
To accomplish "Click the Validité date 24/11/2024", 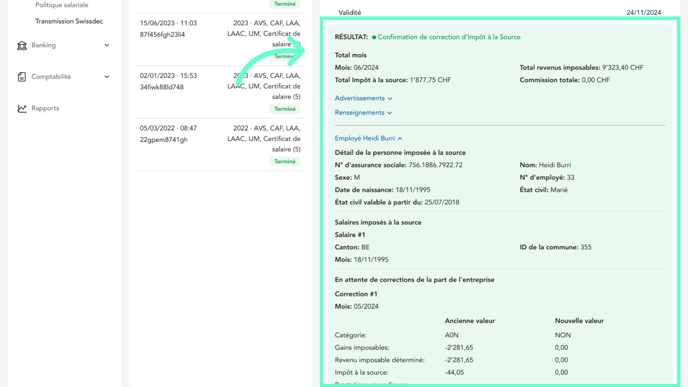I will (643, 12).
